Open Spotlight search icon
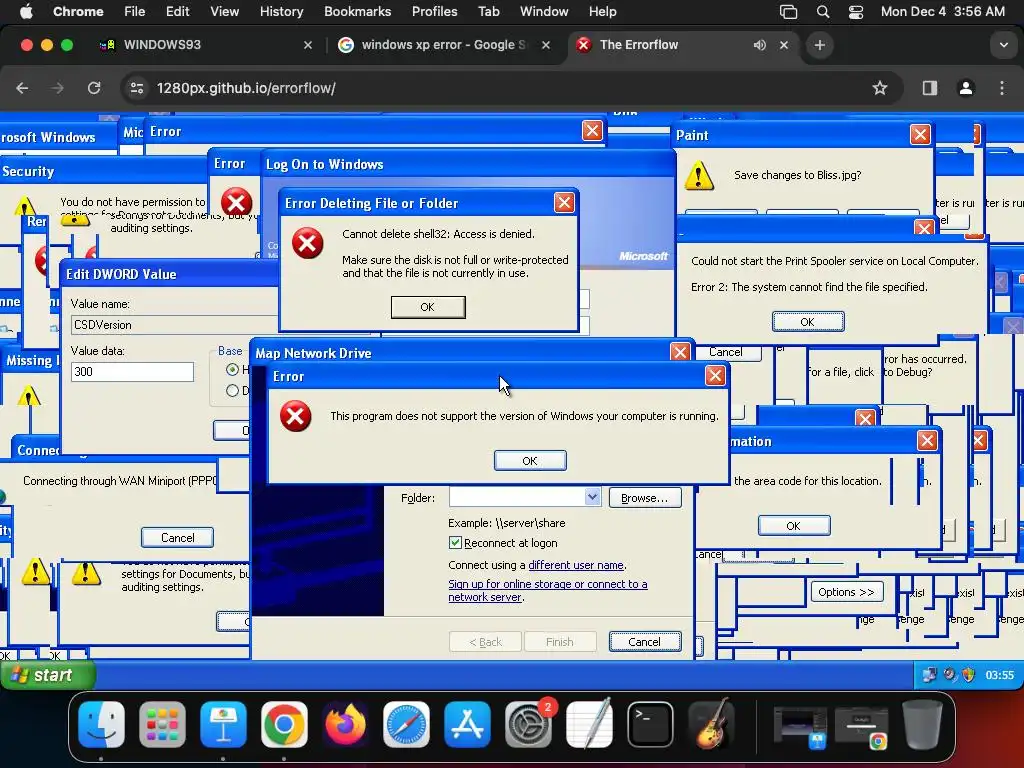The image size is (1024, 768). click(823, 11)
